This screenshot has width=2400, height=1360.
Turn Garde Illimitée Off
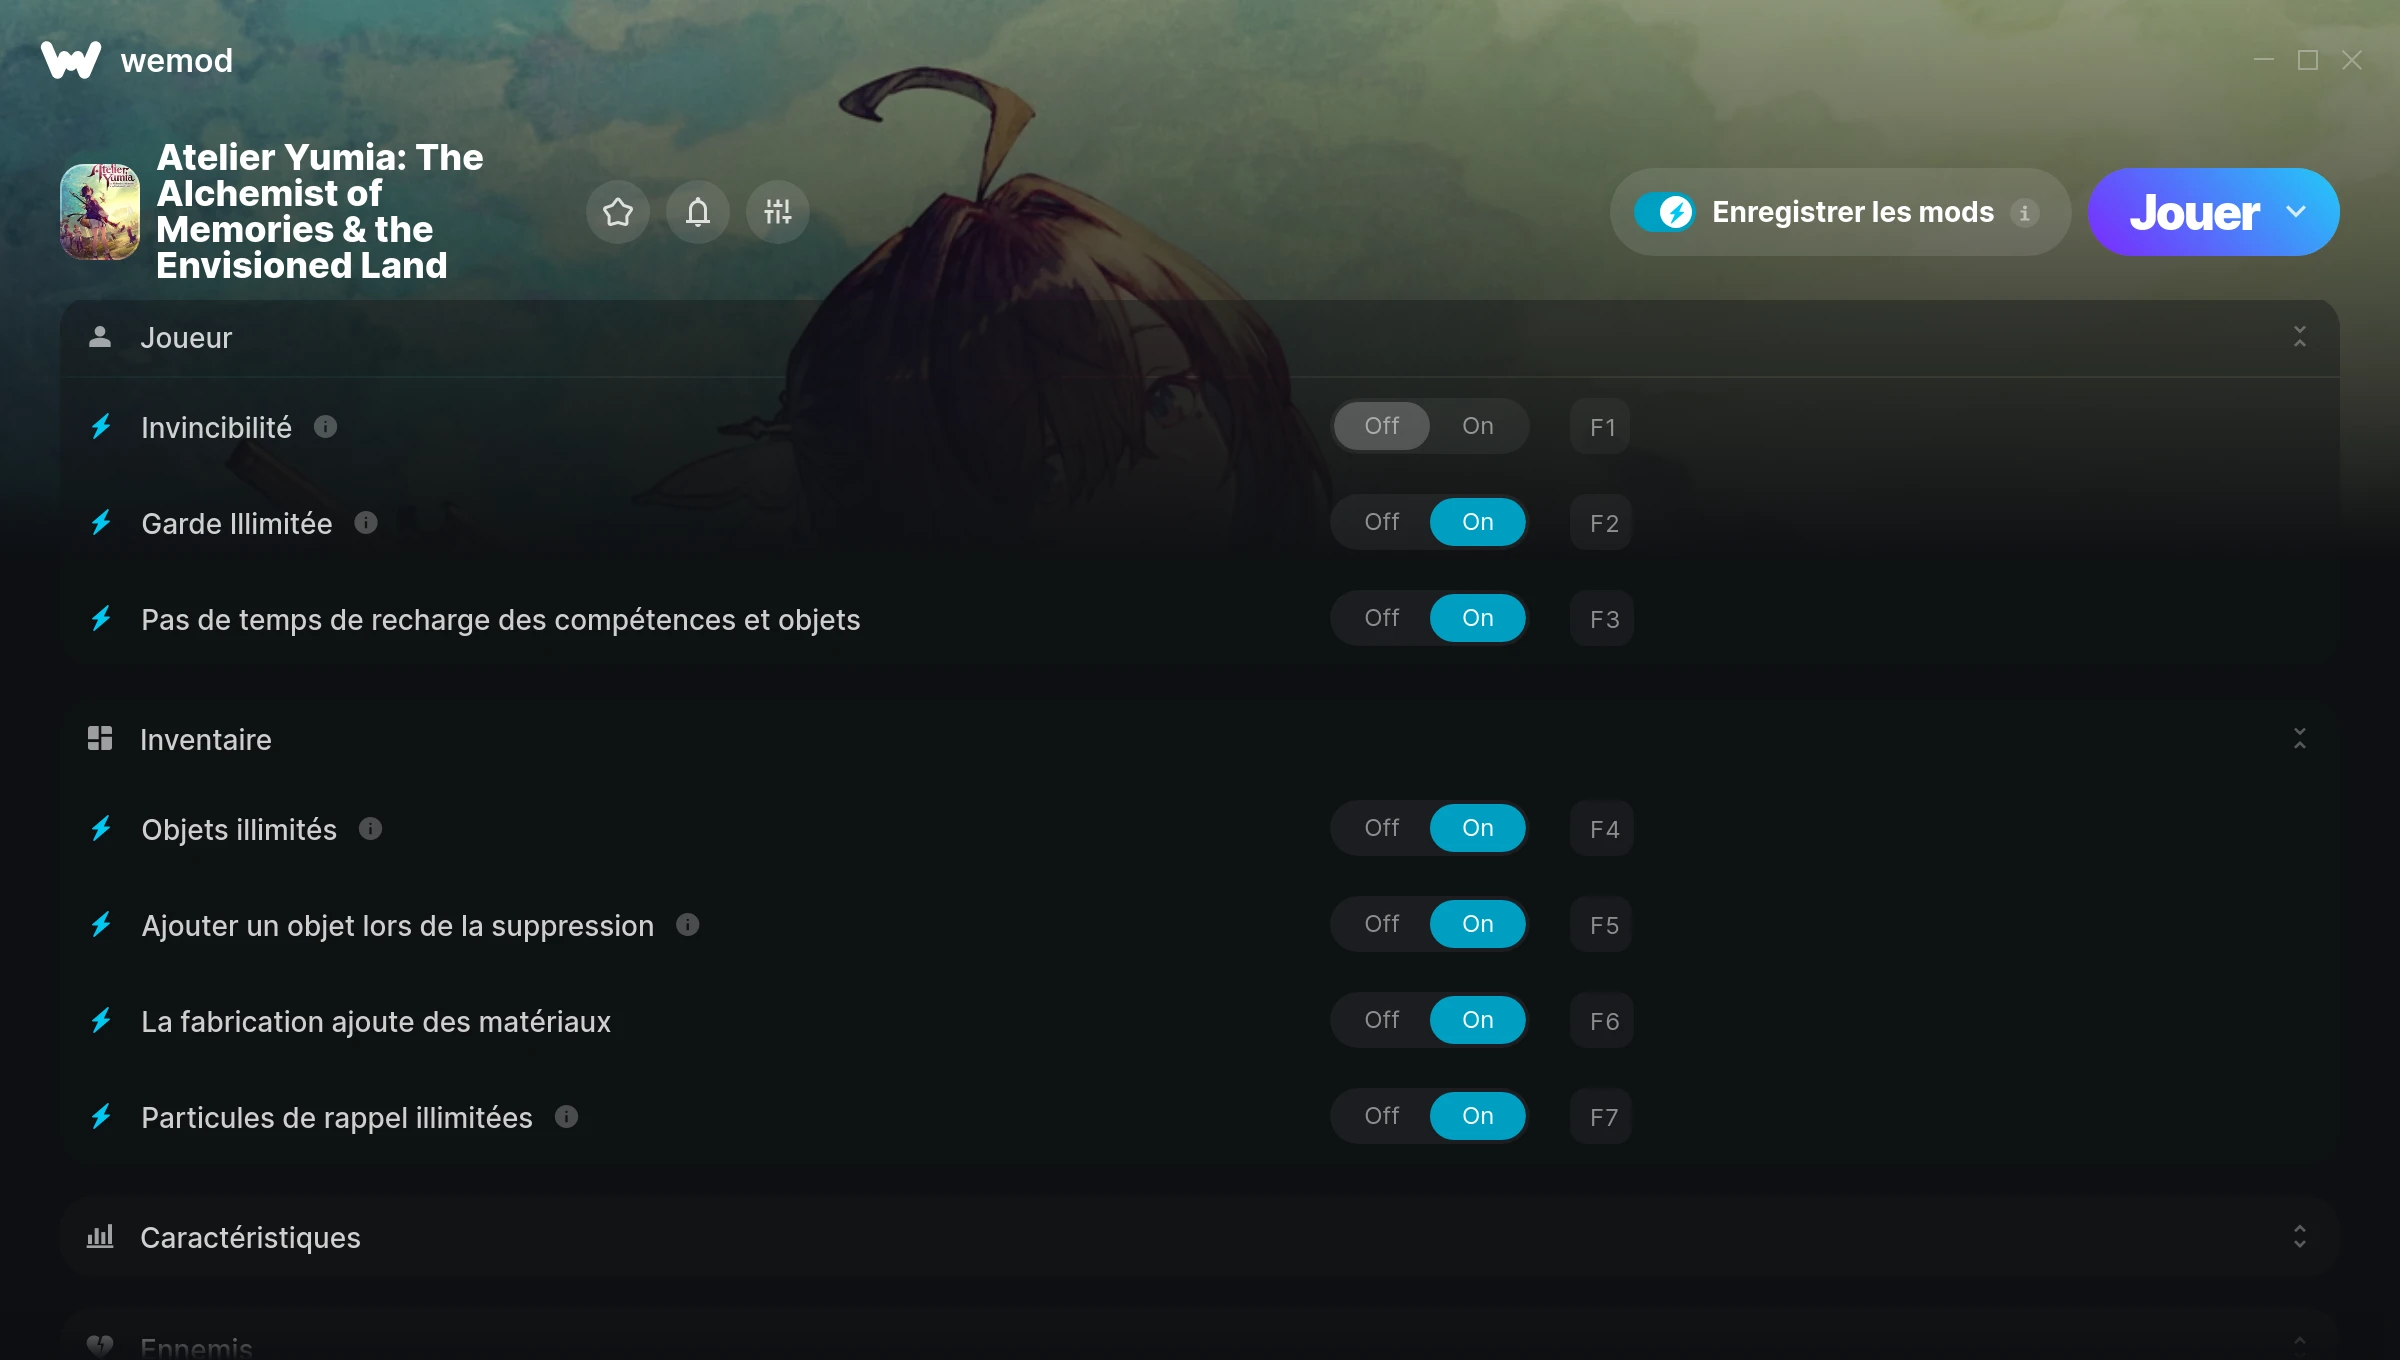pos(1382,522)
